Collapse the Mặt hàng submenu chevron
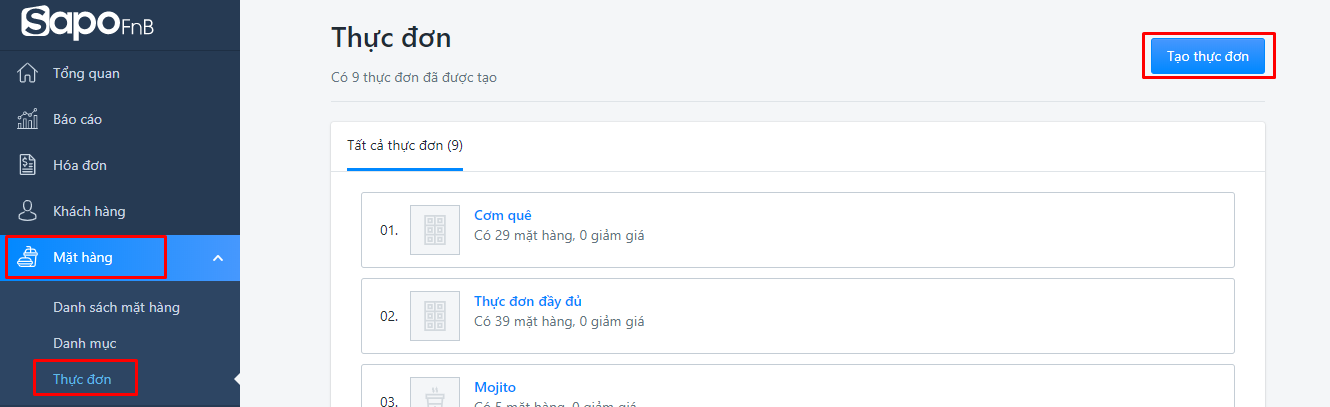The image size is (1330, 407). tap(218, 258)
